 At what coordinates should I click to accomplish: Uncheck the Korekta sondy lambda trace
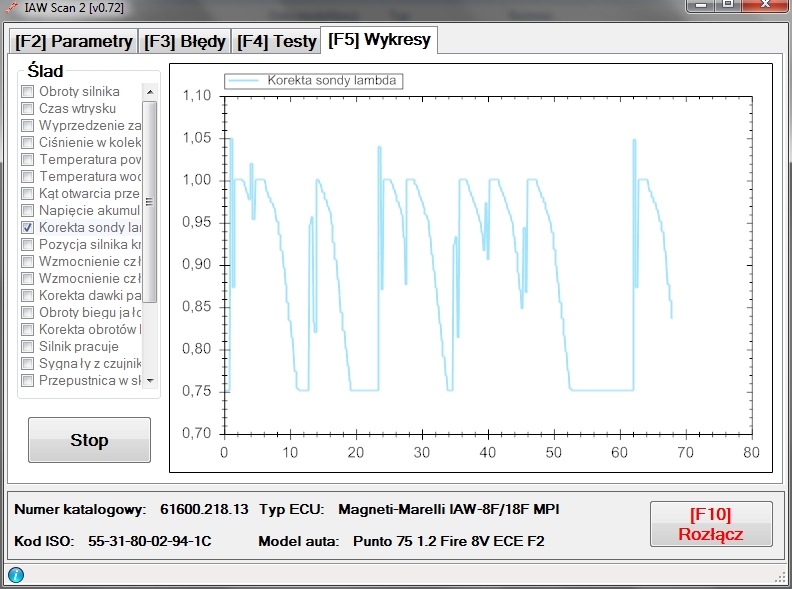[x=28, y=228]
